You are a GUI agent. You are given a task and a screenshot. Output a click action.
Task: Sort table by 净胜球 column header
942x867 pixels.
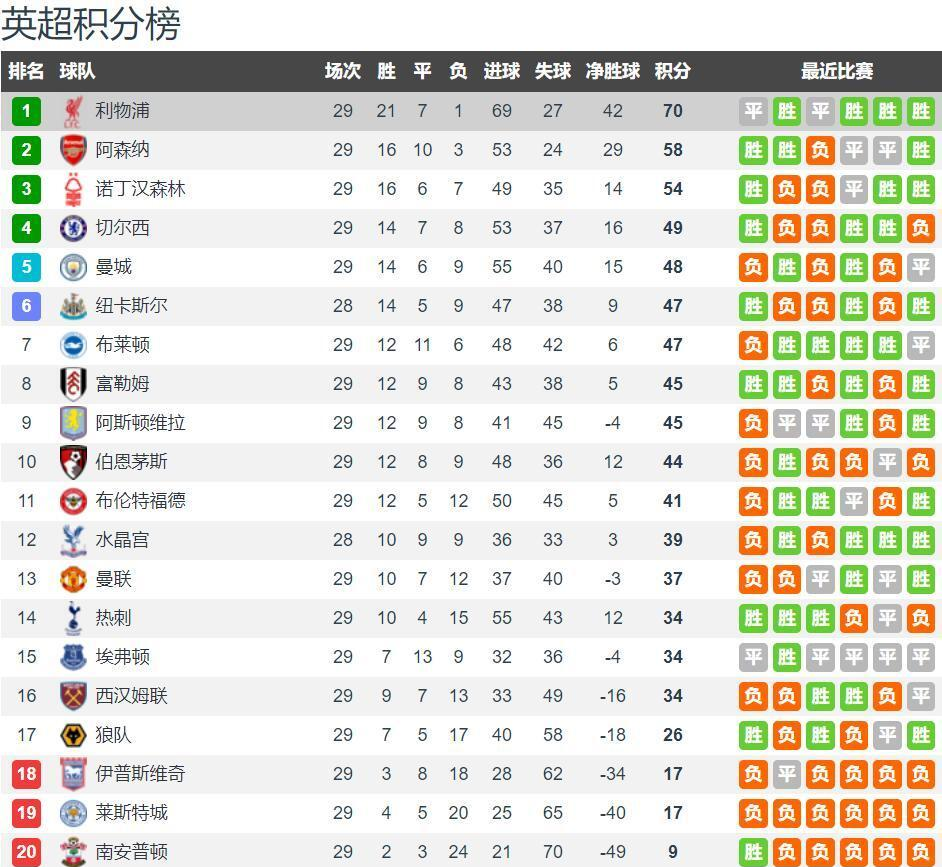point(613,71)
